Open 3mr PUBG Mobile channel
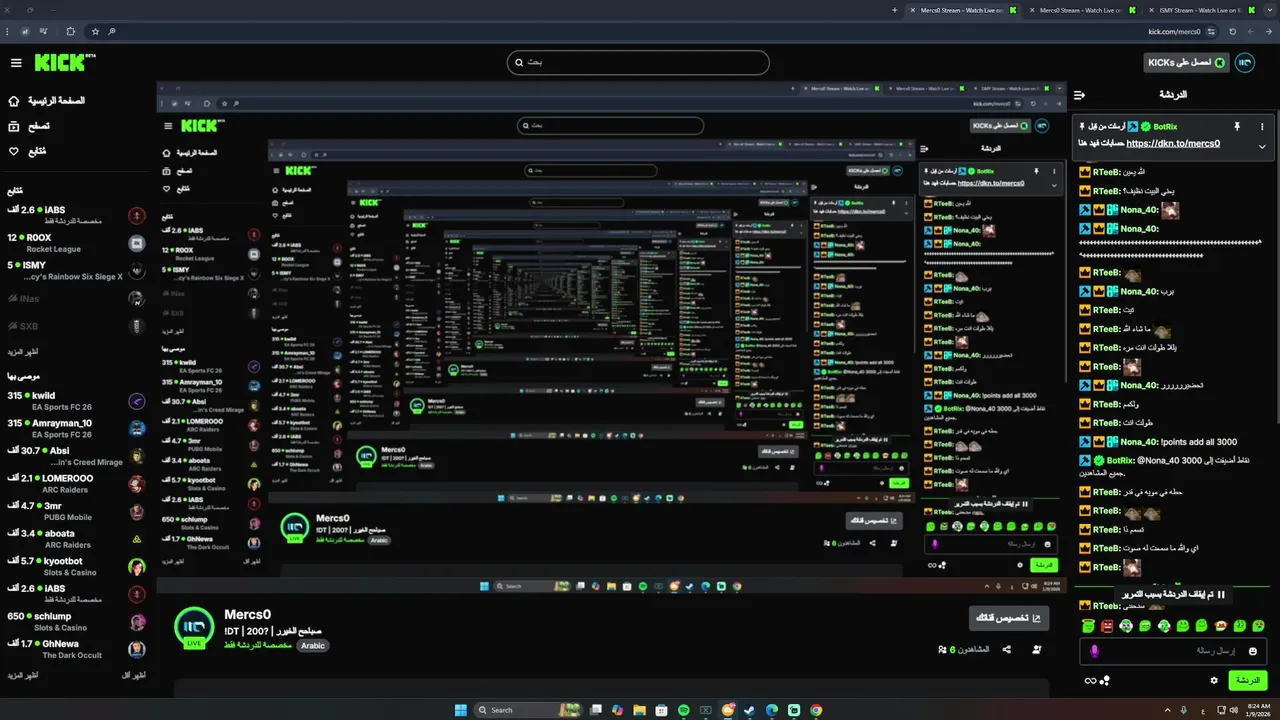Screen dimensions: 1280x720 tap(75, 511)
